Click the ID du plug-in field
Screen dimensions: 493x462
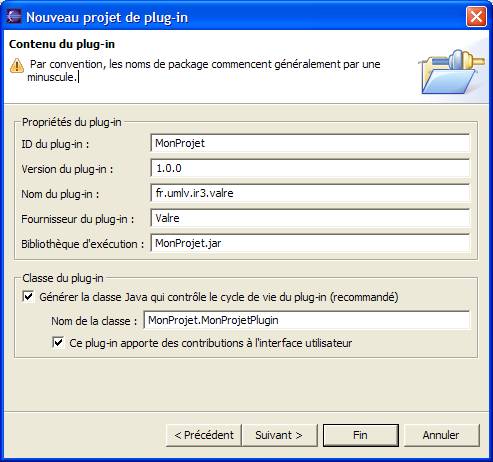(310, 143)
